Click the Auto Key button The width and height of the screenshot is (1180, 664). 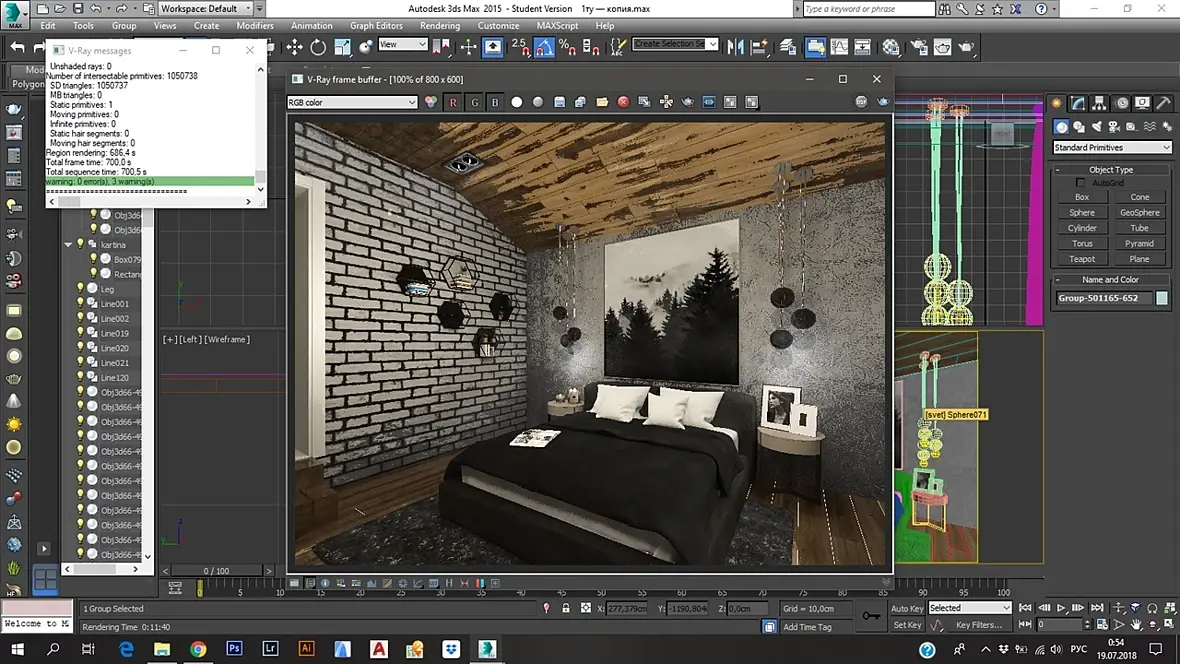[x=907, y=608]
